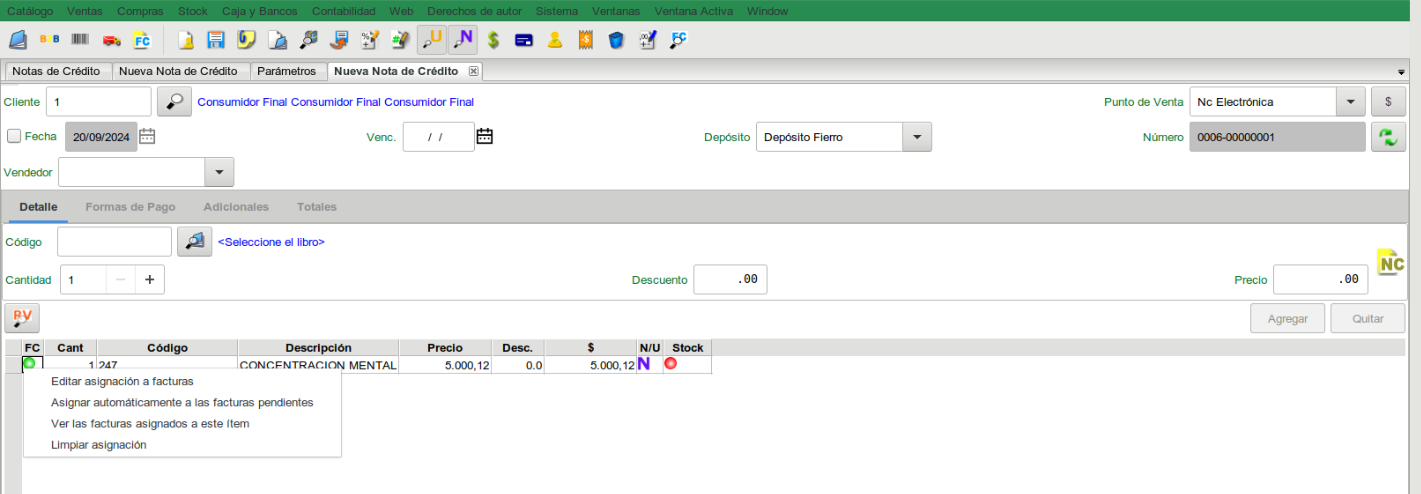Viewport: 1421px width, 494px height.
Task: Decrease quantity with minus button
Action: [x=120, y=280]
